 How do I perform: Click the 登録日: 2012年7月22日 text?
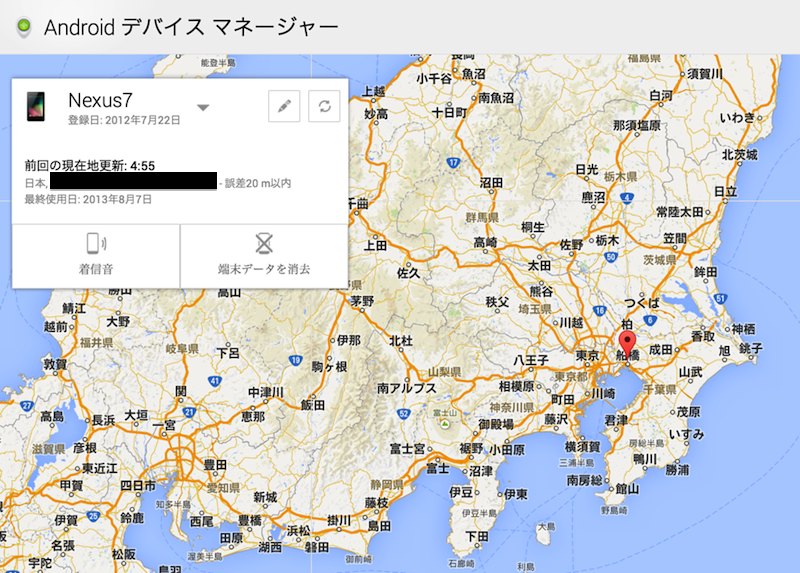tap(124, 120)
